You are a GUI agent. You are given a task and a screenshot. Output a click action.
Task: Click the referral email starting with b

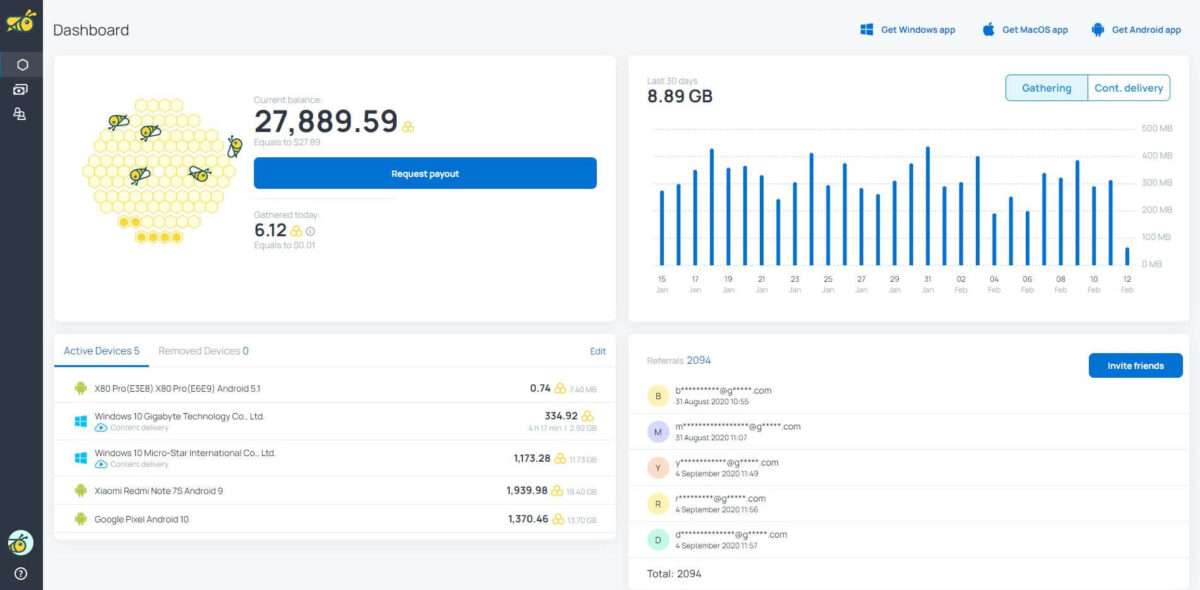[x=723, y=390]
